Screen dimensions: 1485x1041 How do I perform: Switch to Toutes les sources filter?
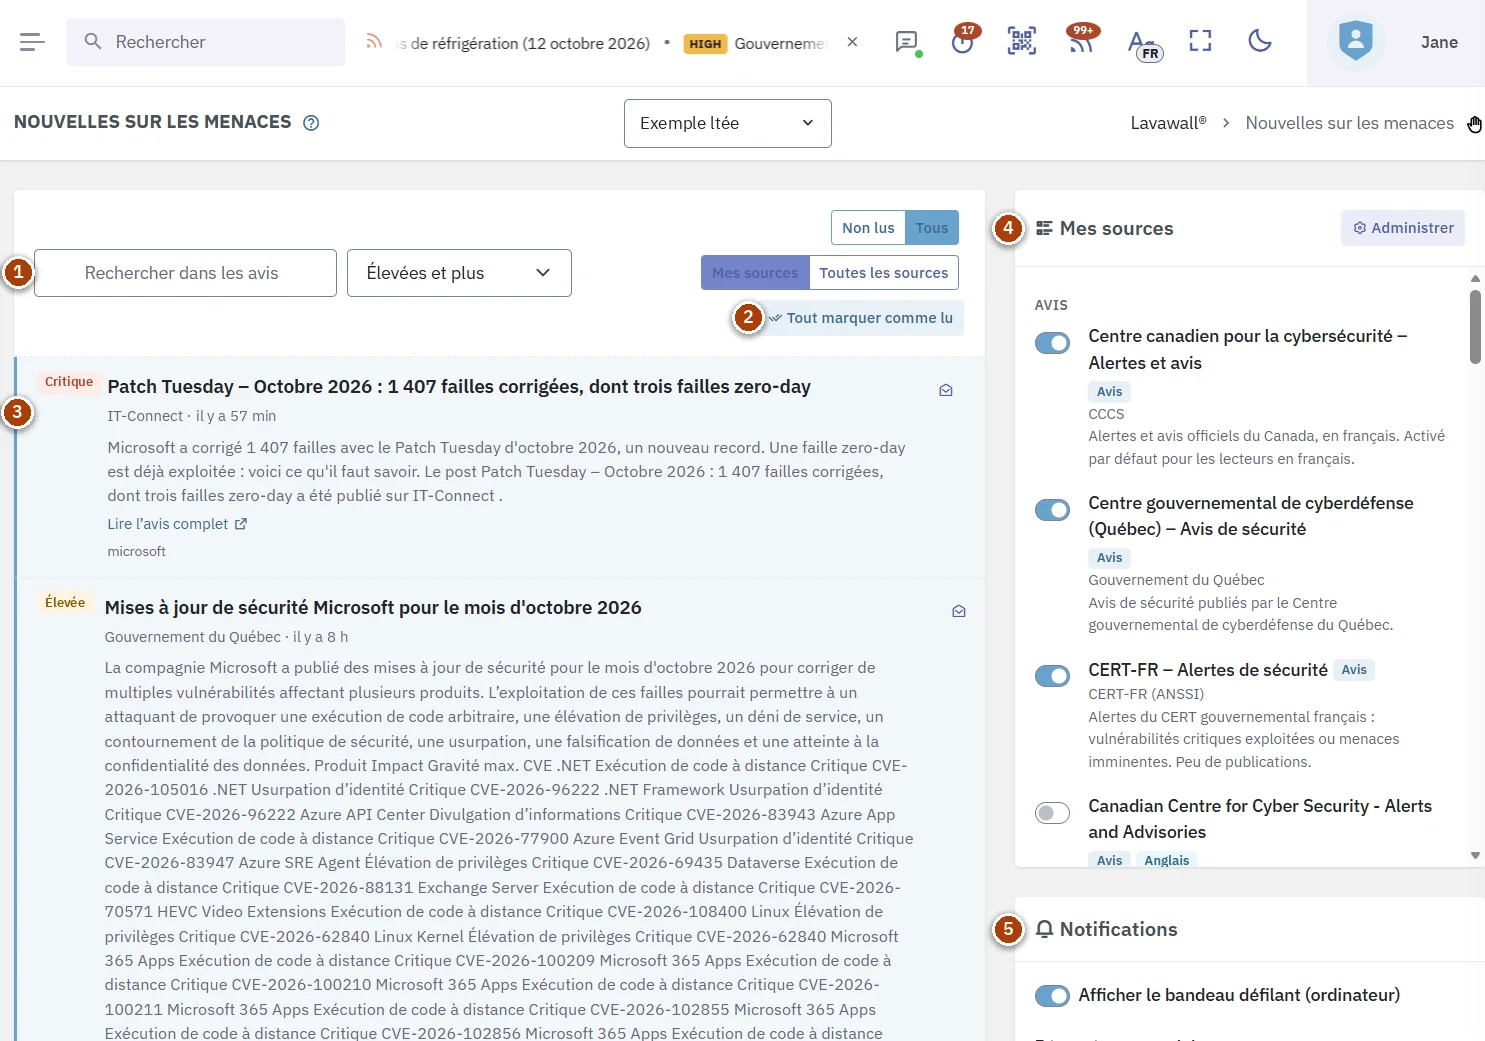[x=884, y=273]
